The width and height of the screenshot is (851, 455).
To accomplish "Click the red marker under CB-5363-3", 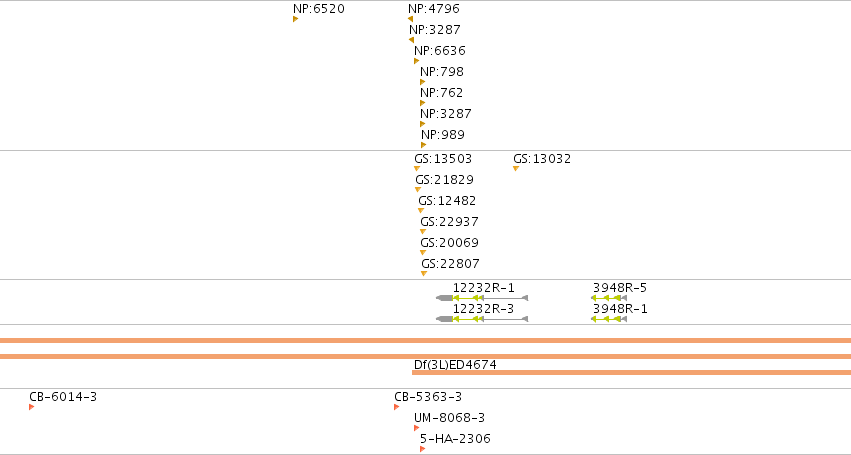I will click(x=397, y=407).
